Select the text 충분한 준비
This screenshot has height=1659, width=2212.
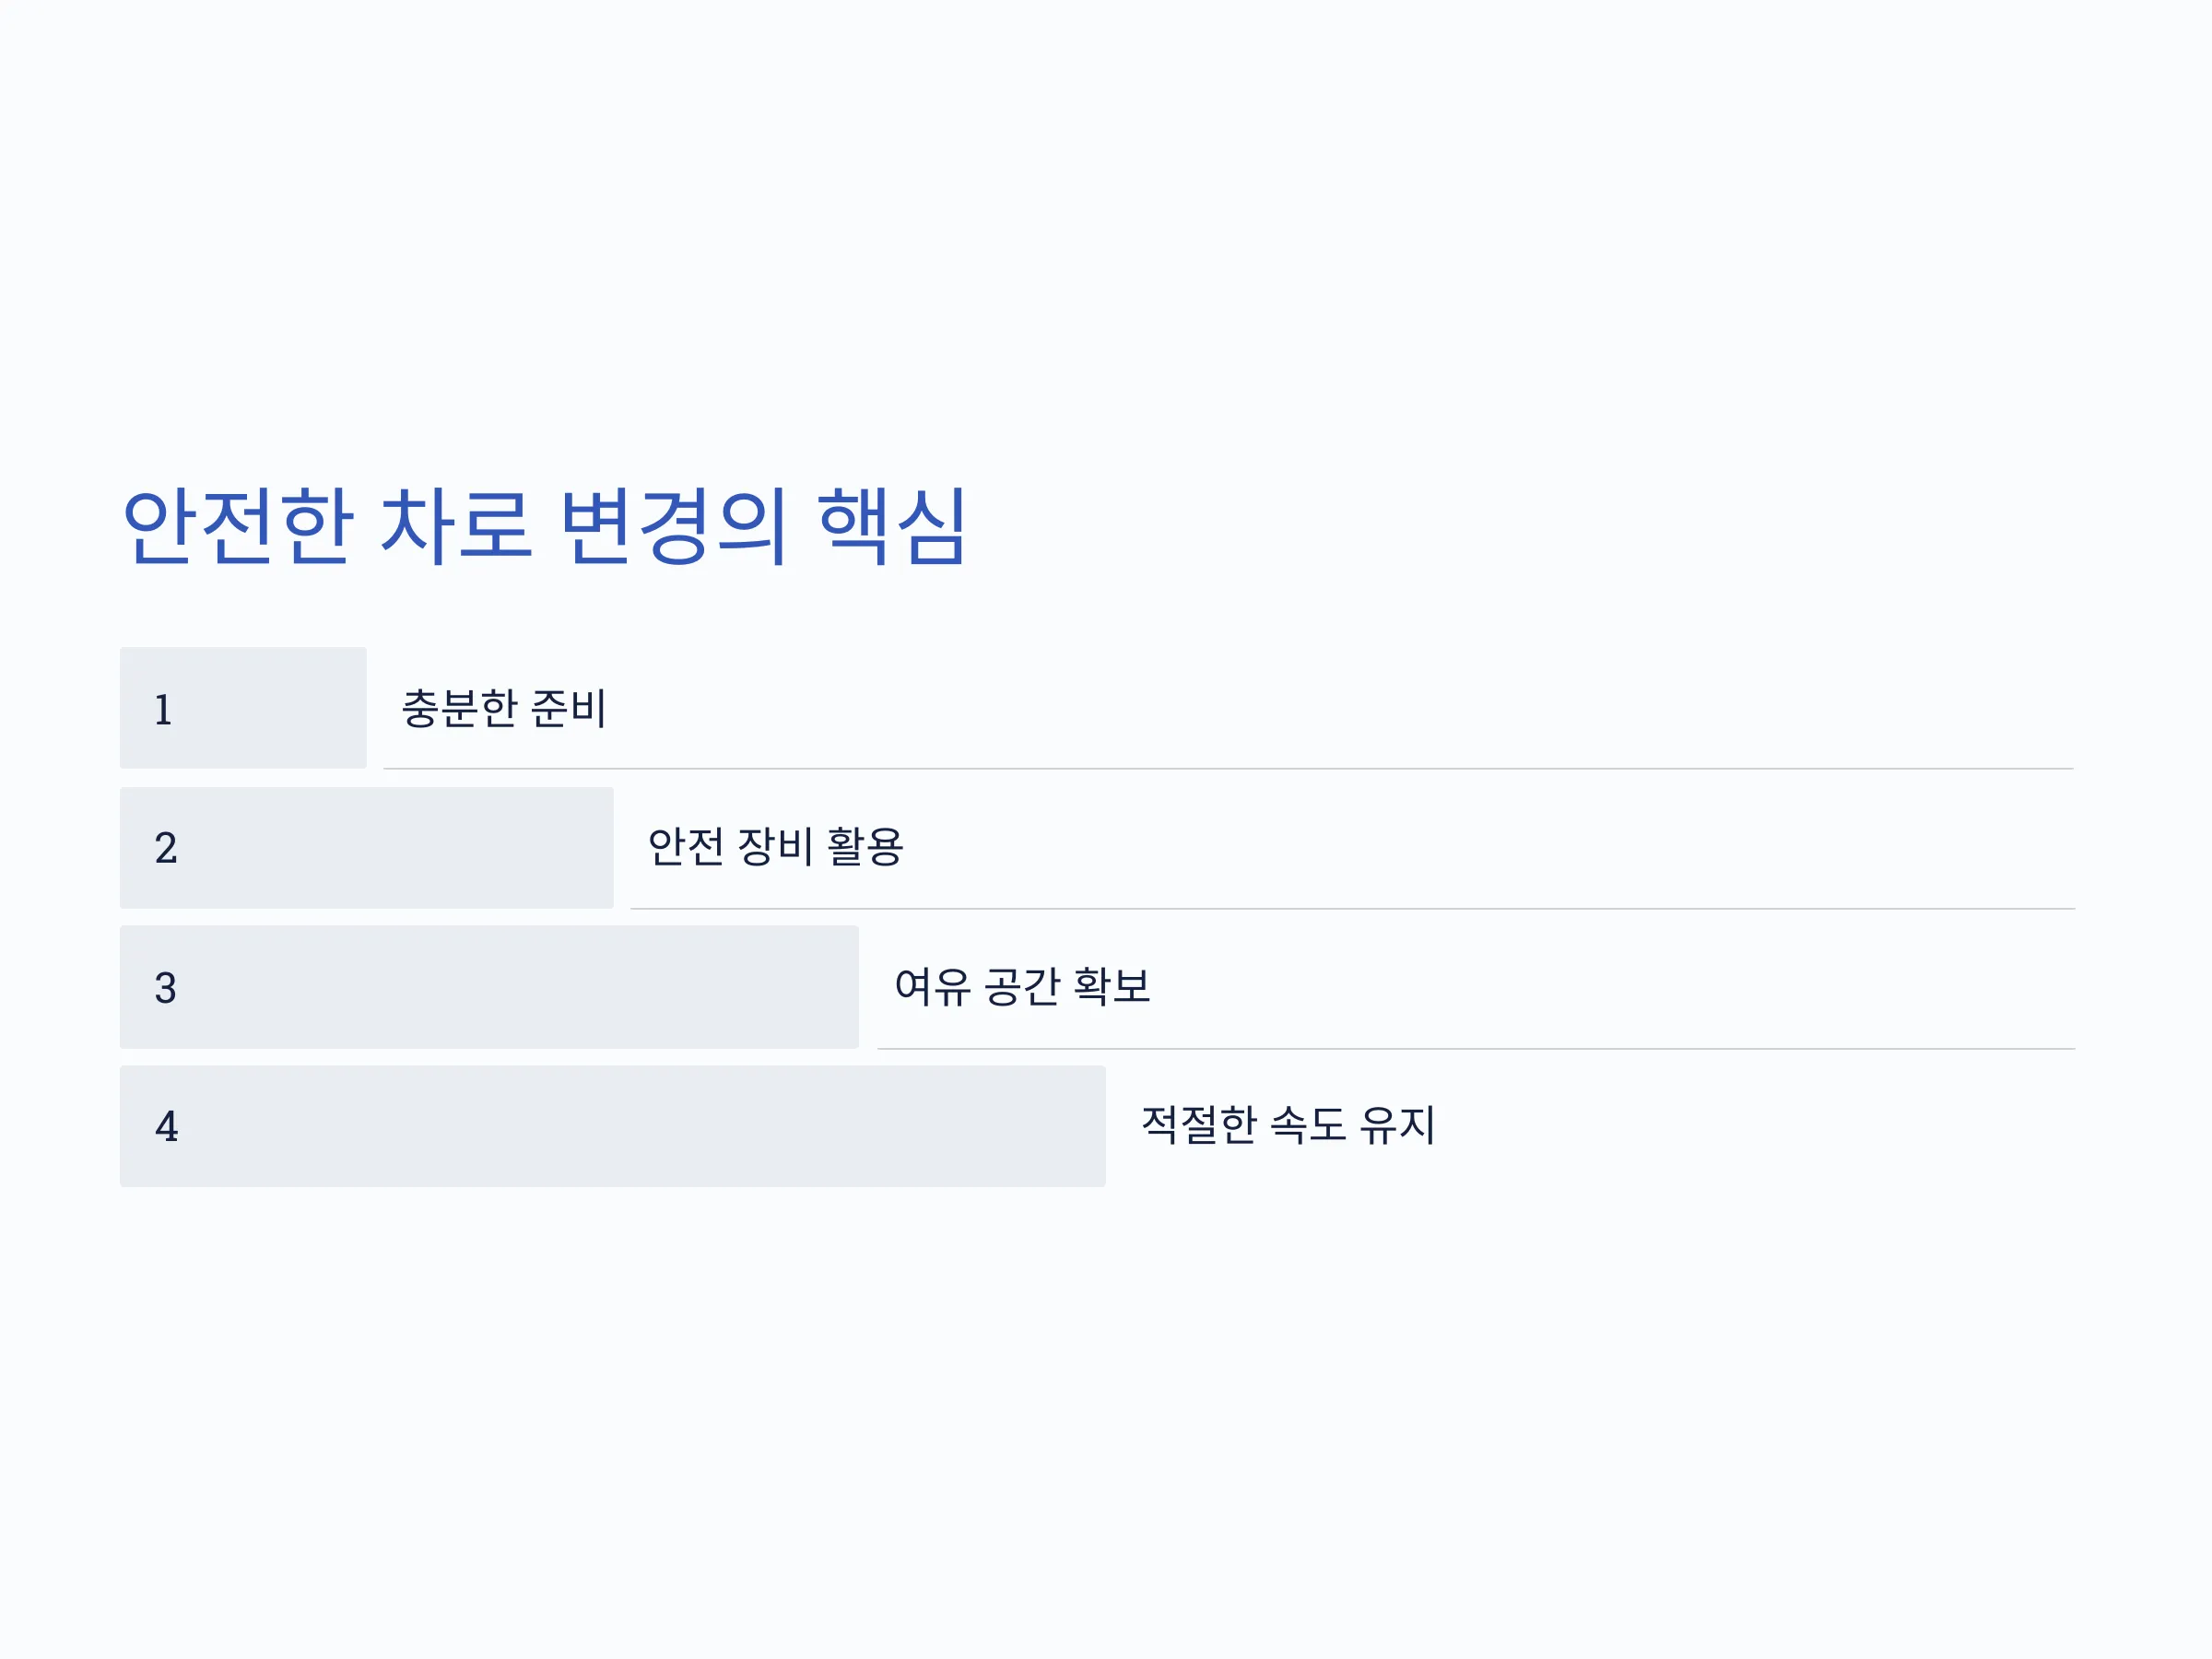[x=504, y=708]
